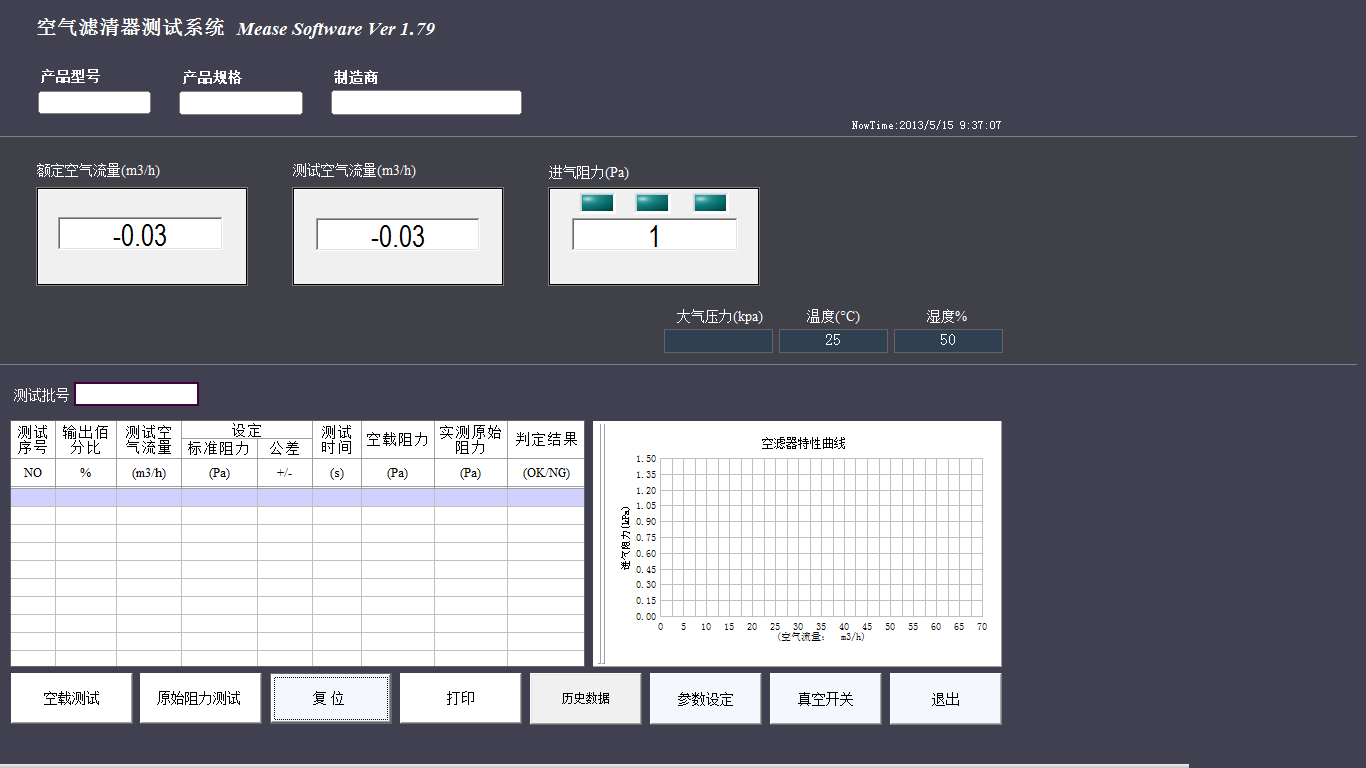The image size is (1366, 768).
Task: Open 参数设定 parameter settings
Action: click(x=705, y=698)
